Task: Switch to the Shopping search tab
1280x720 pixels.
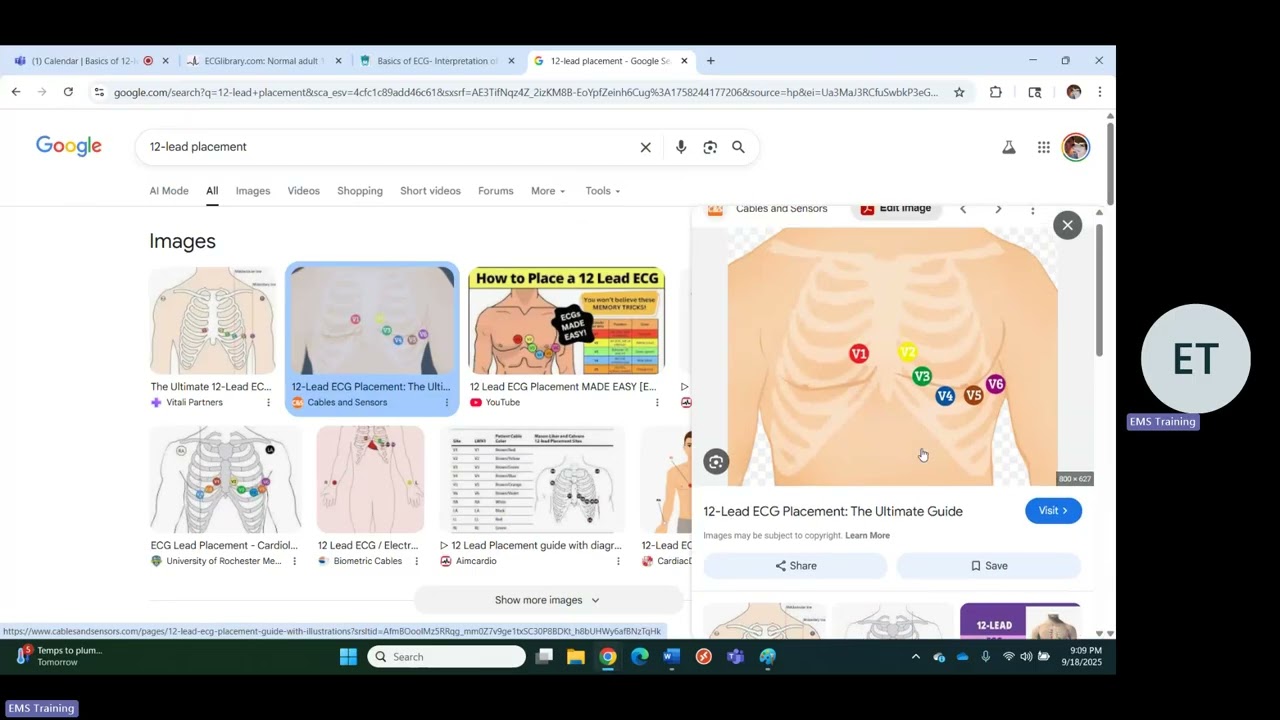Action: [x=360, y=191]
